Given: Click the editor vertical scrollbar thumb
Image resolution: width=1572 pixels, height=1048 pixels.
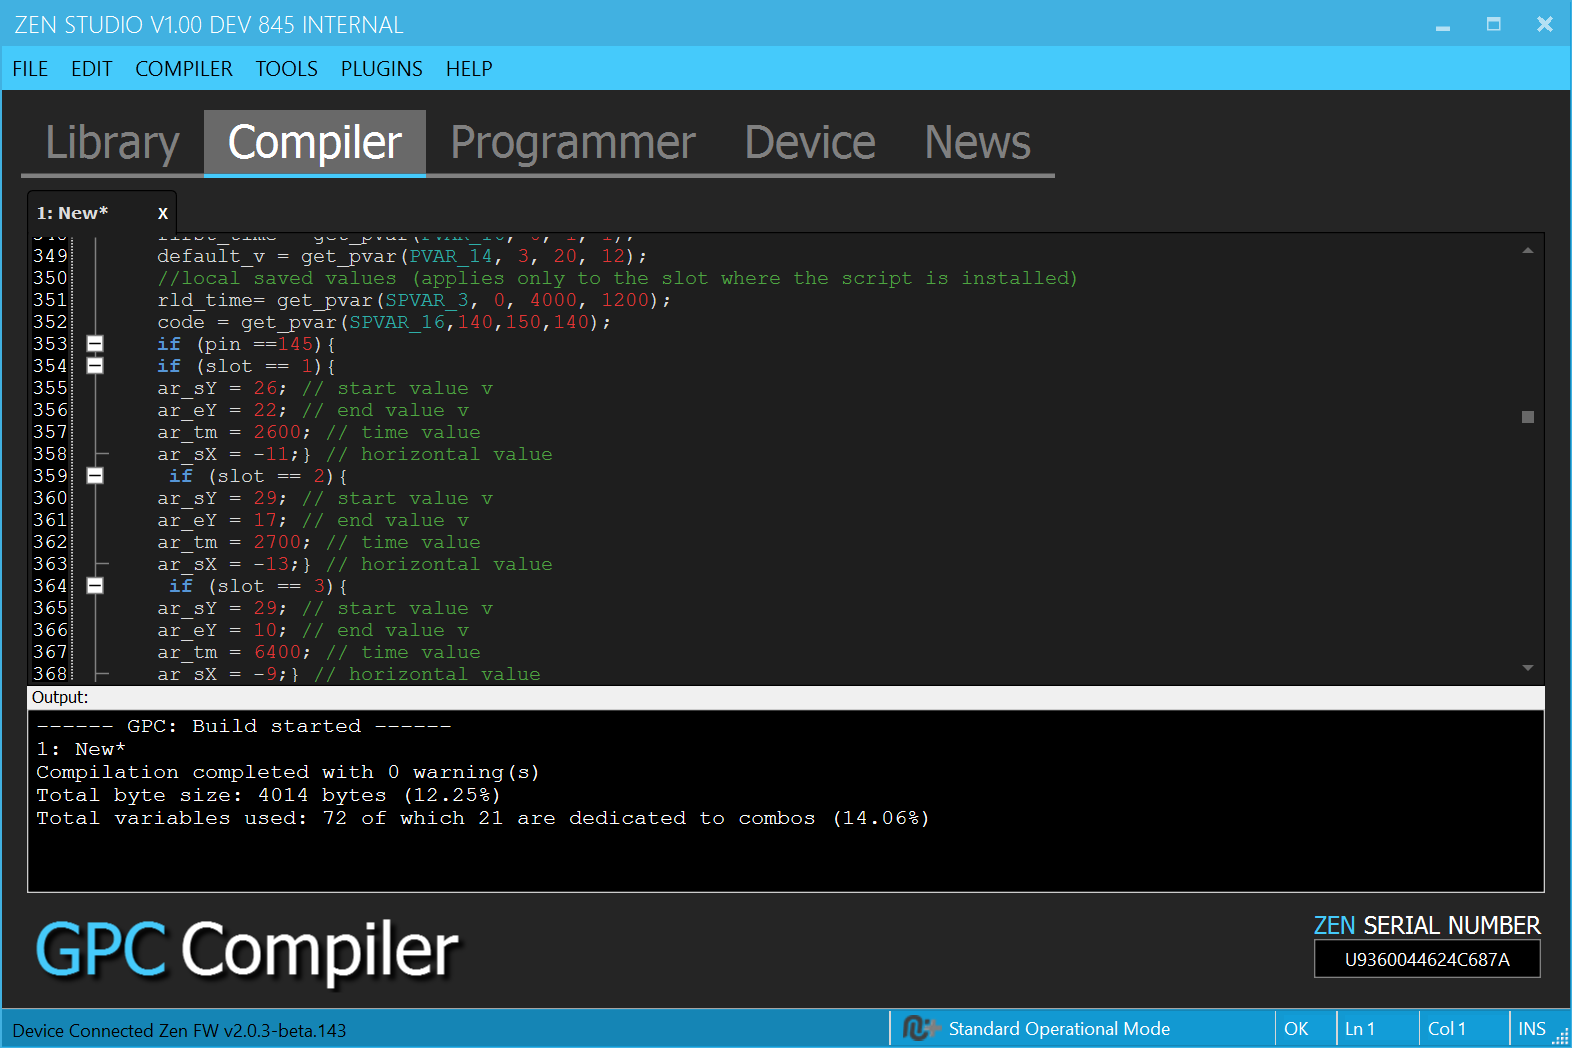Looking at the screenshot, I should pyautogui.click(x=1528, y=417).
